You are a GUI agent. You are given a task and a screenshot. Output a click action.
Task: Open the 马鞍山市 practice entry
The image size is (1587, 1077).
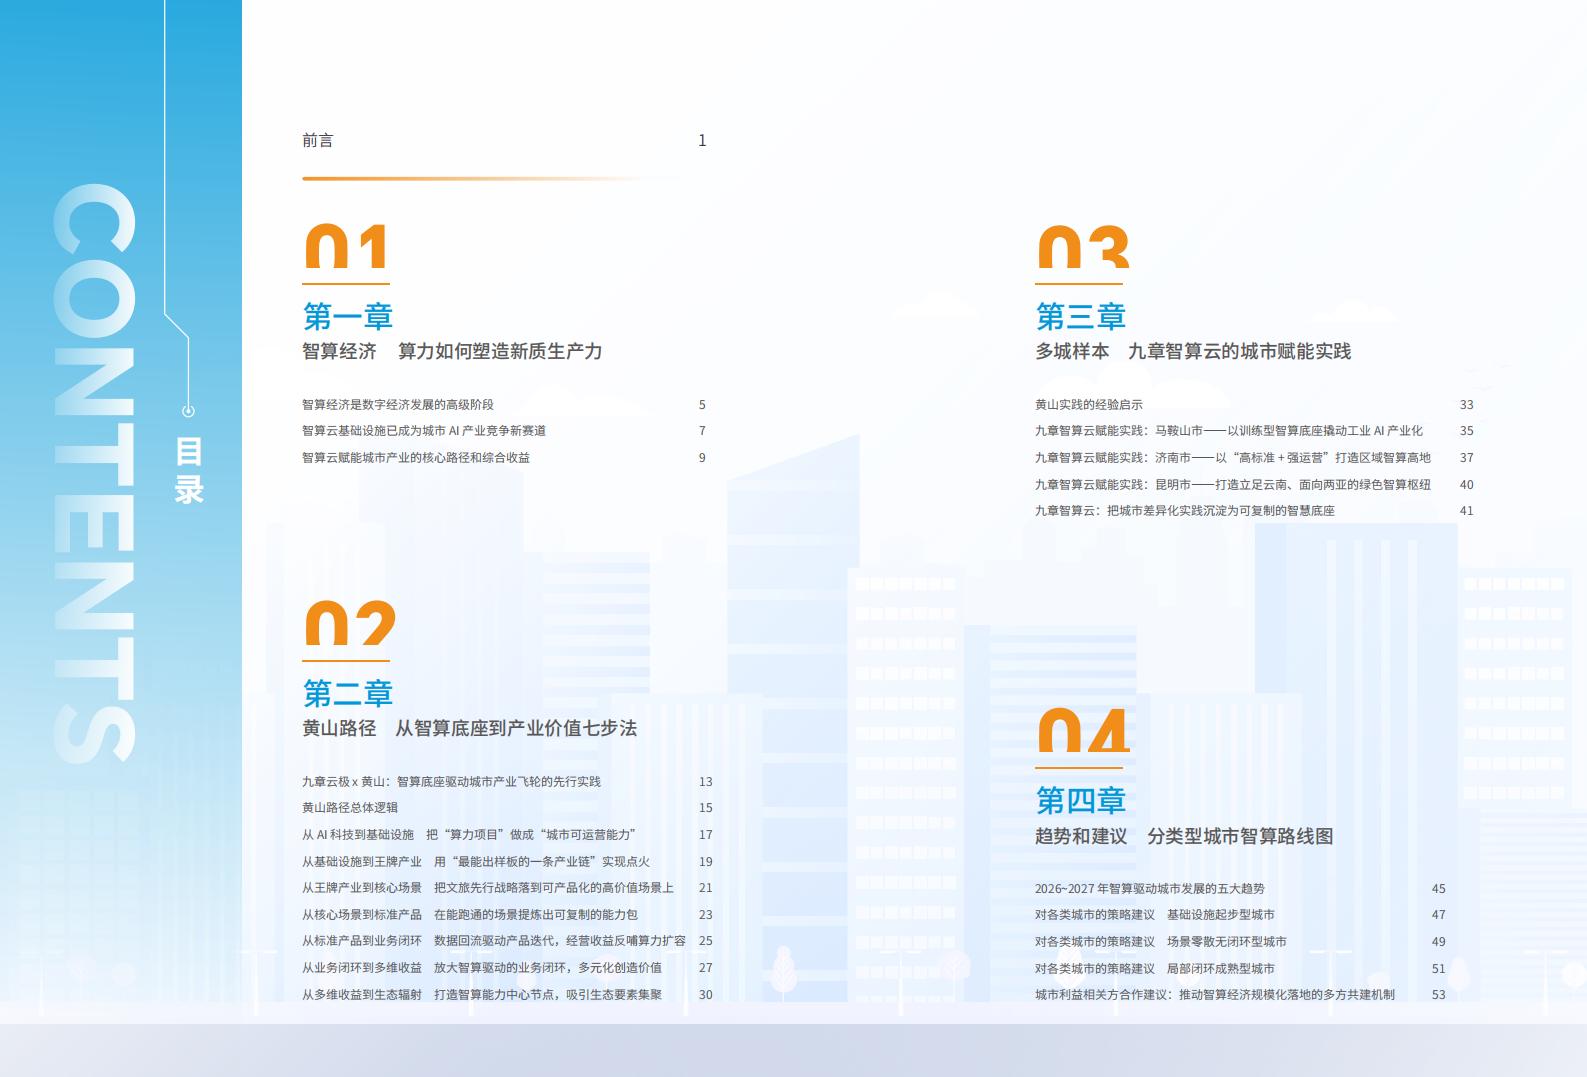coord(1228,431)
